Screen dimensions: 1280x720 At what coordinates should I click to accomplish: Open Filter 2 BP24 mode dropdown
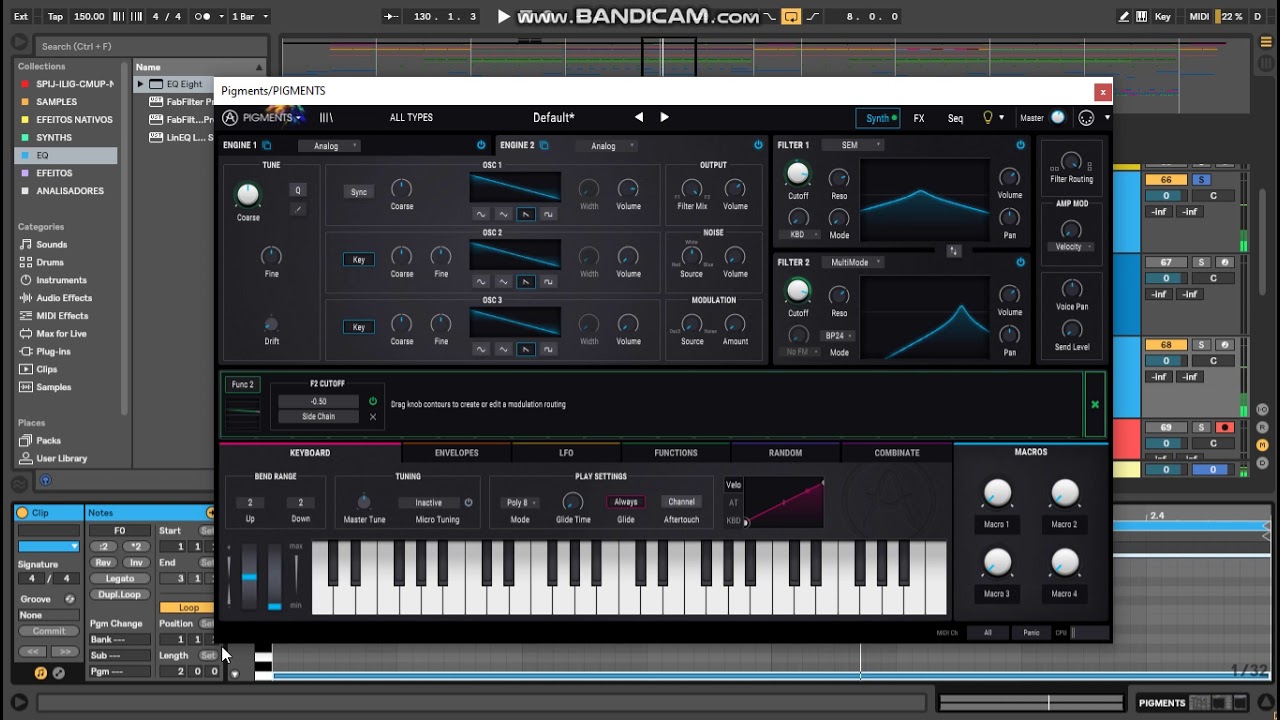click(x=838, y=336)
